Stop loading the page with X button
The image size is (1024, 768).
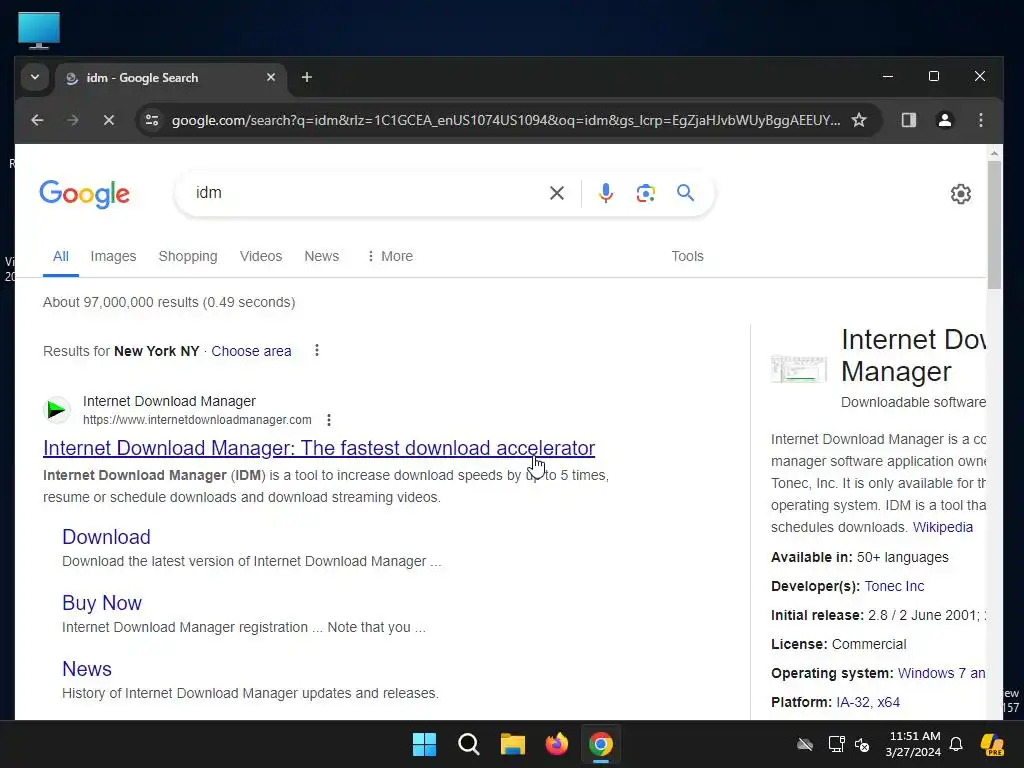108,120
